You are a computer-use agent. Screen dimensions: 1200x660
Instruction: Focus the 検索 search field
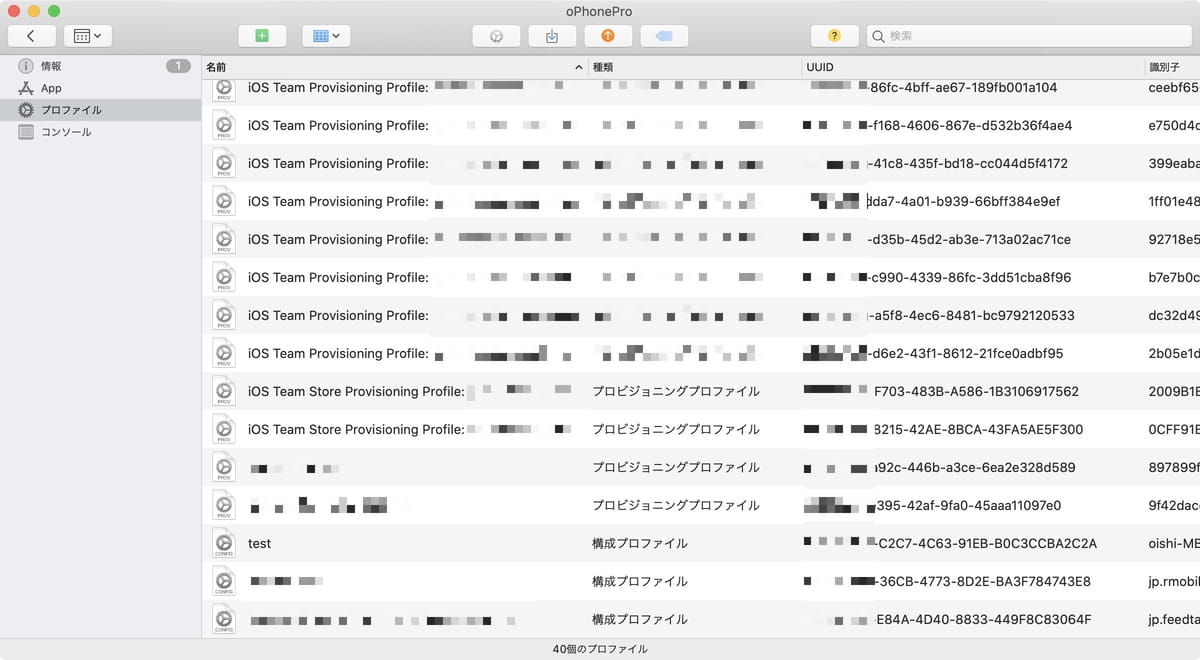pyautogui.click(x=1029, y=36)
